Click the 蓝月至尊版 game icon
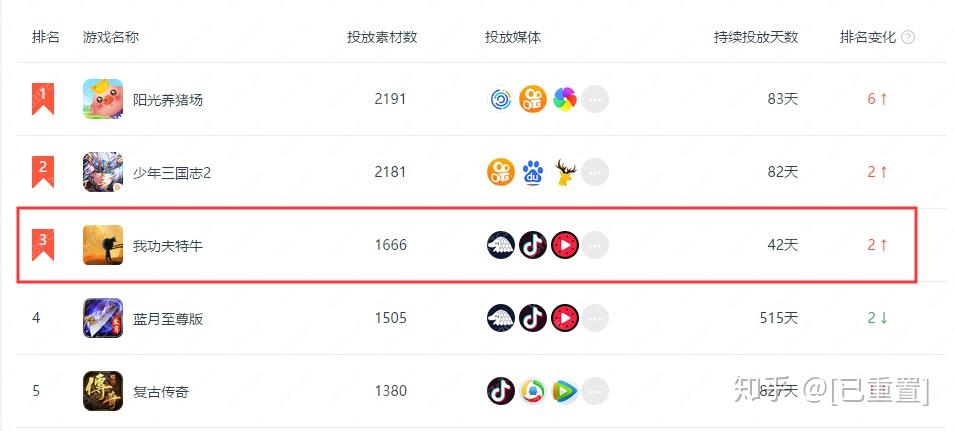This screenshot has width=954, height=431. 103,318
